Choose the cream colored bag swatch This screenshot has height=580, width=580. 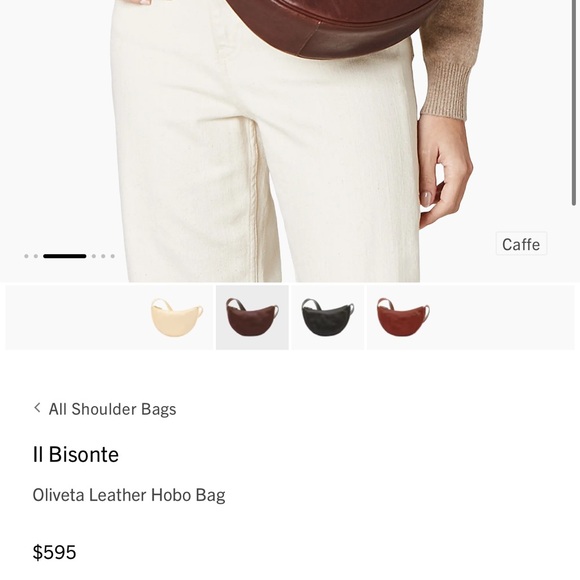click(177, 317)
